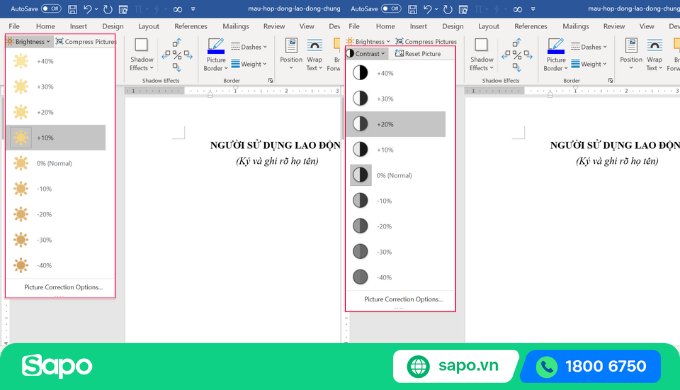680x390 pixels.
Task: Expand Dashes dropdown in left window
Action: pyautogui.click(x=249, y=47)
